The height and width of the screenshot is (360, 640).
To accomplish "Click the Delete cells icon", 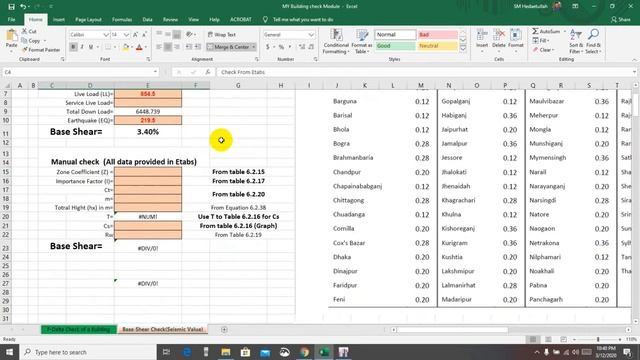I will click(499, 35).
